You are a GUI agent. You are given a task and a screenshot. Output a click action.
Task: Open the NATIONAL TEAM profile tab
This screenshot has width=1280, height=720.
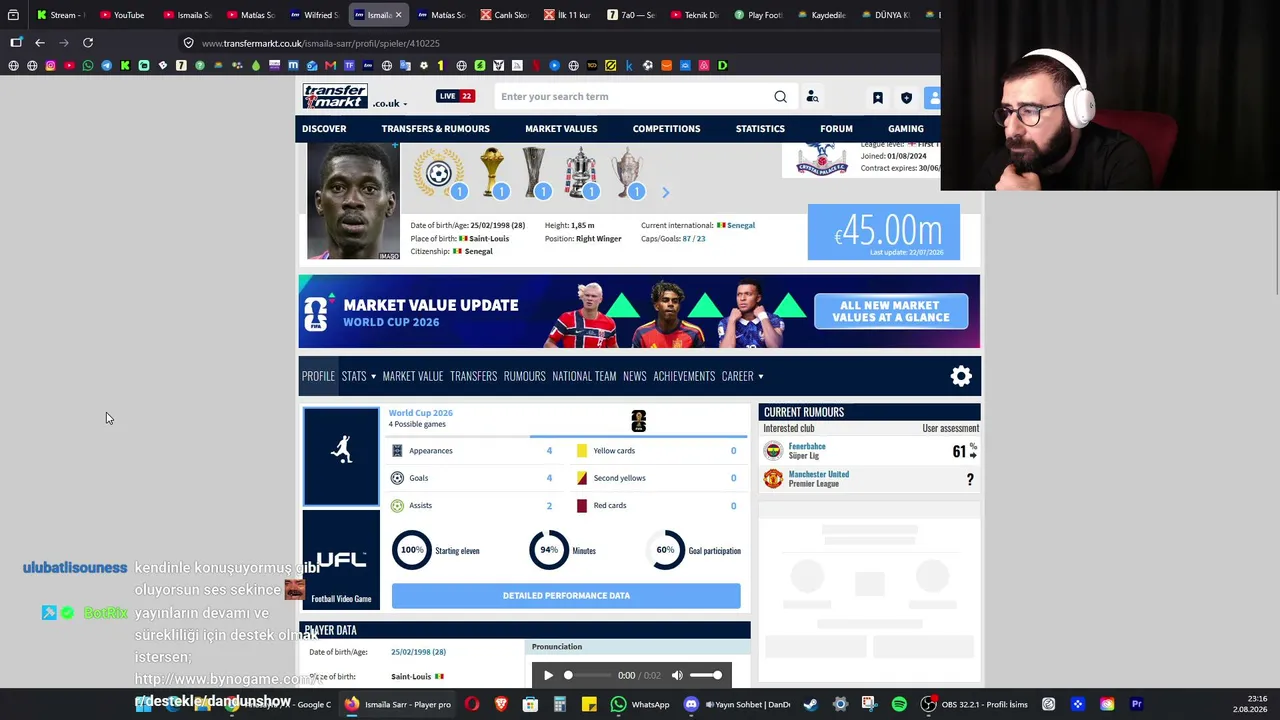pos(584,376)
